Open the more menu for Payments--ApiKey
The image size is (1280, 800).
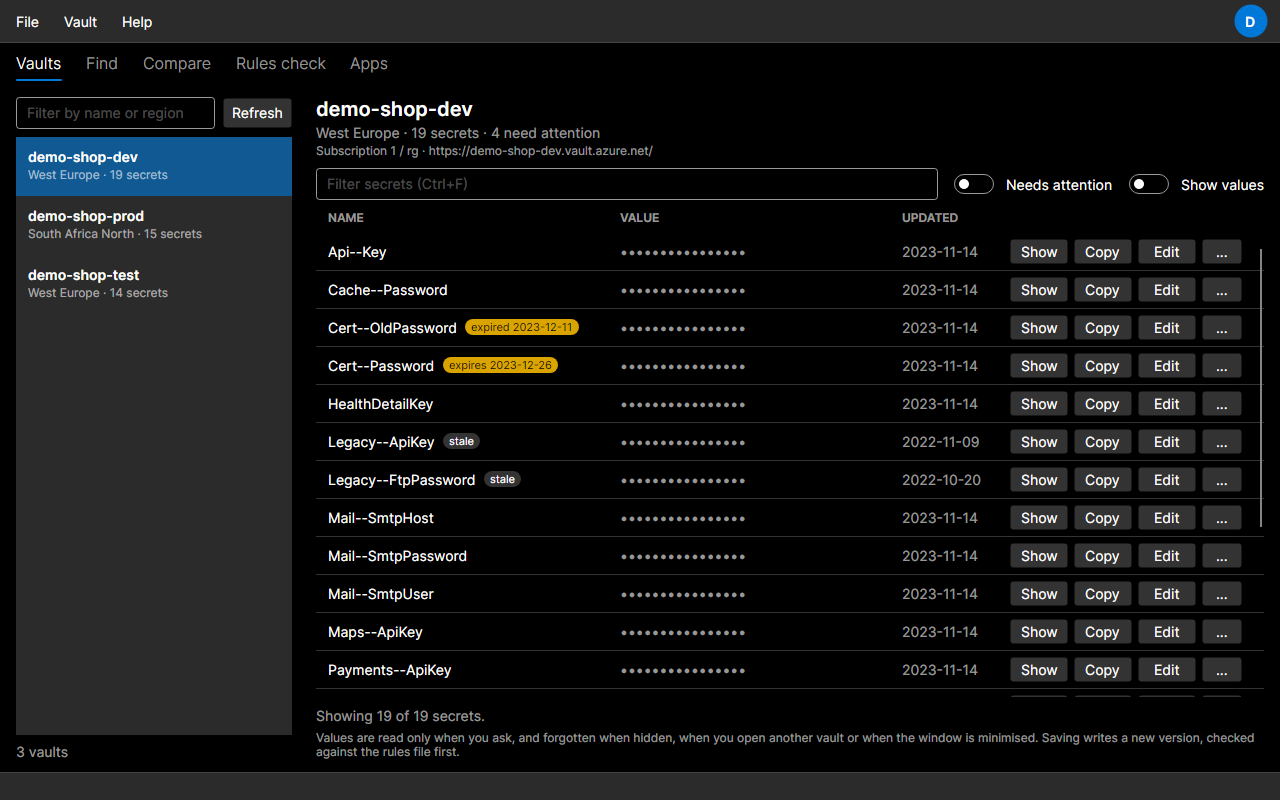click(1221, 670)
